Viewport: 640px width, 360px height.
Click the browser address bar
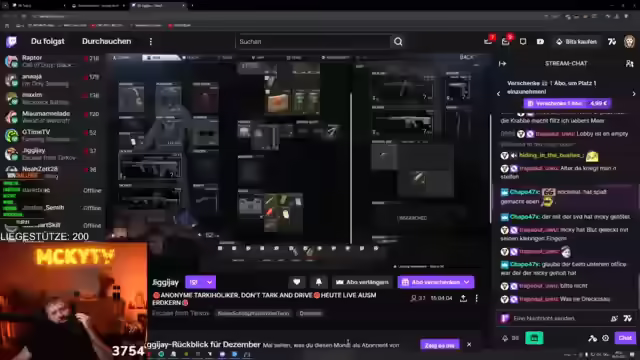(x=286, y=16)
